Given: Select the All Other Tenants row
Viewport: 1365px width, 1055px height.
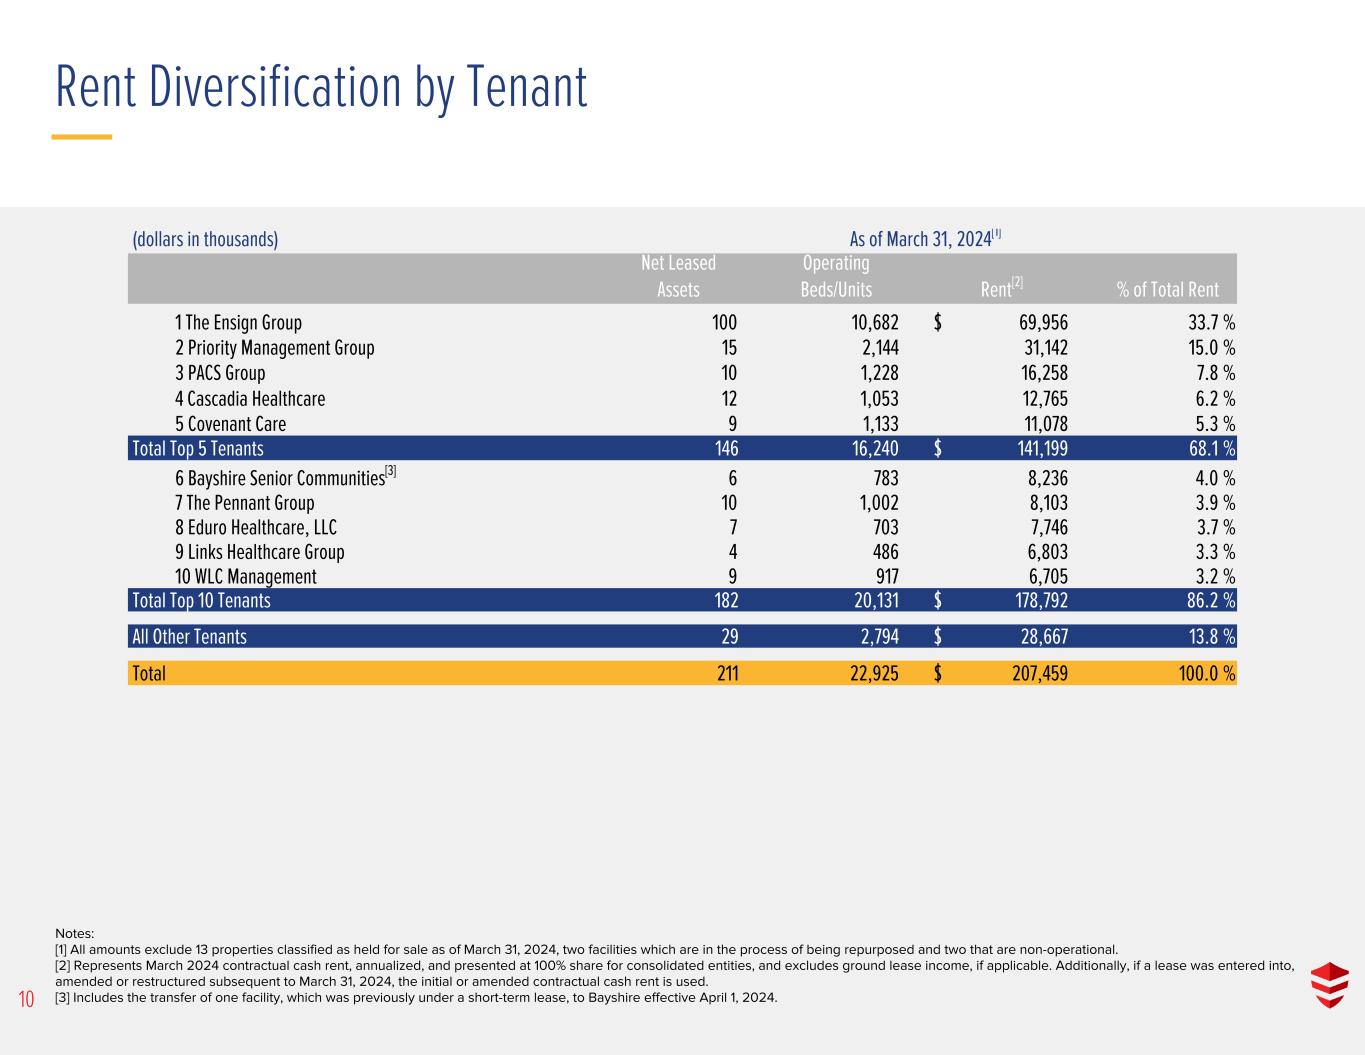Looking at the screenshot, I should click(683, 636).
